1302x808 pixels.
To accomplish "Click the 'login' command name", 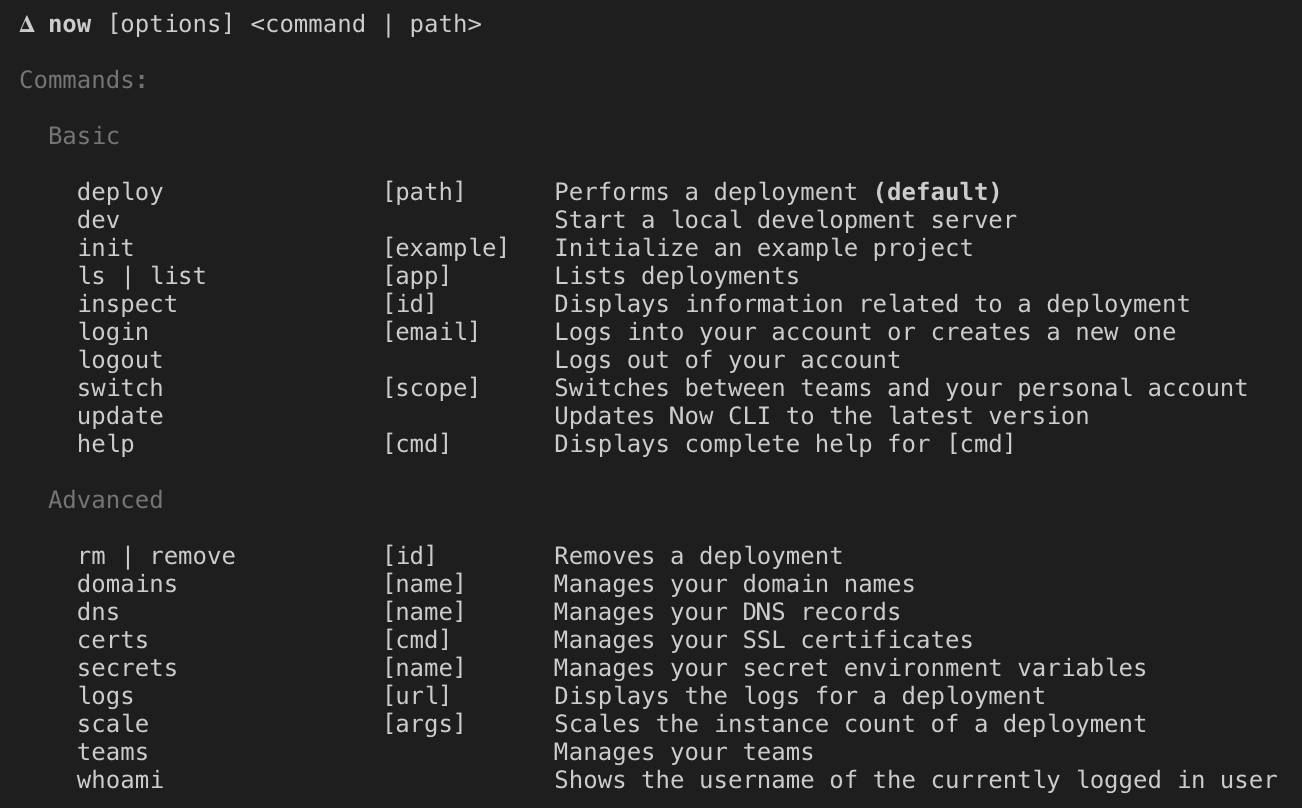I will 112,332.
